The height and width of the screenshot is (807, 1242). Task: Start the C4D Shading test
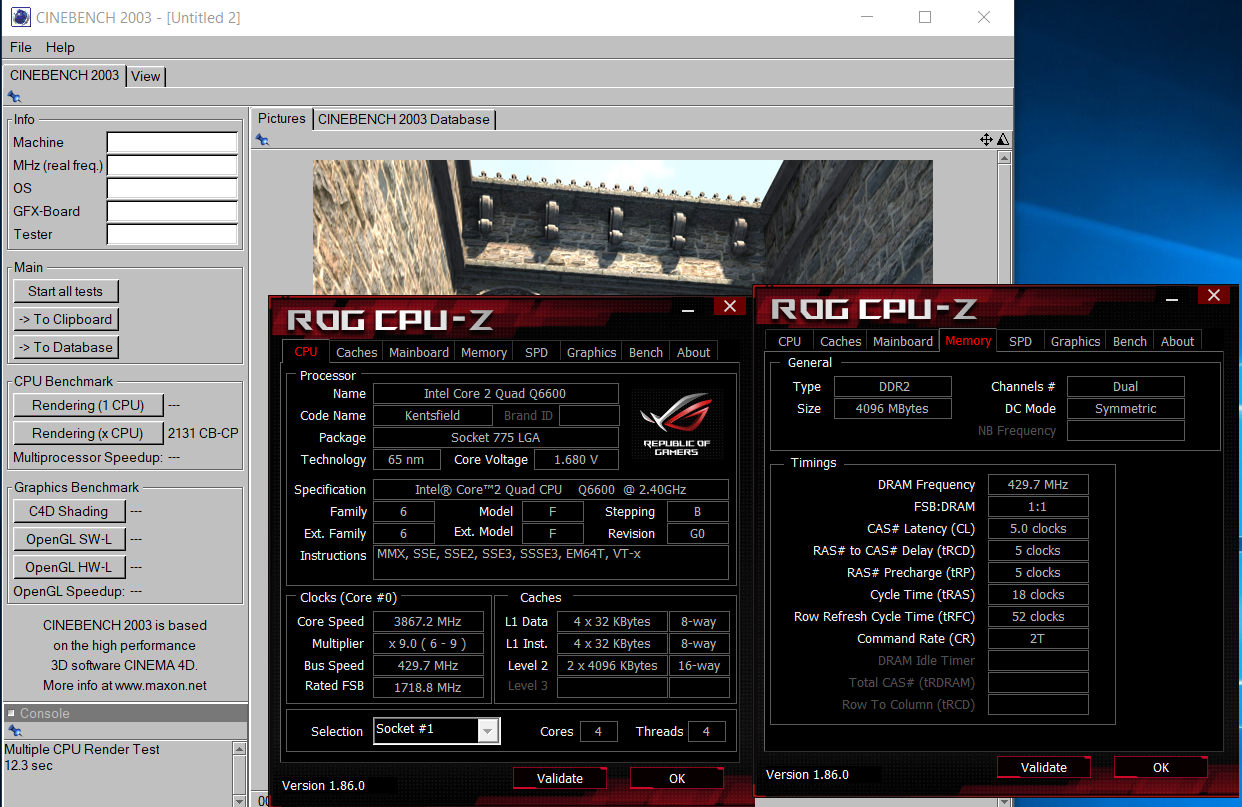(x=69, y=511)
